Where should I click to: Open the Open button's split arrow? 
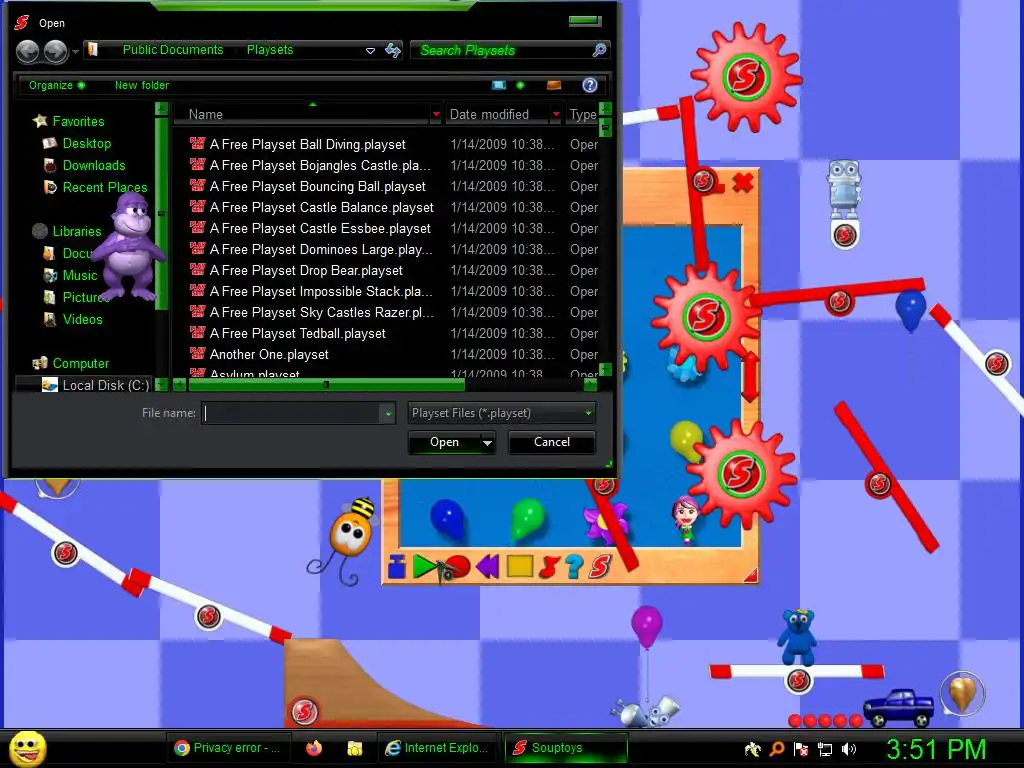pos(487,442)
